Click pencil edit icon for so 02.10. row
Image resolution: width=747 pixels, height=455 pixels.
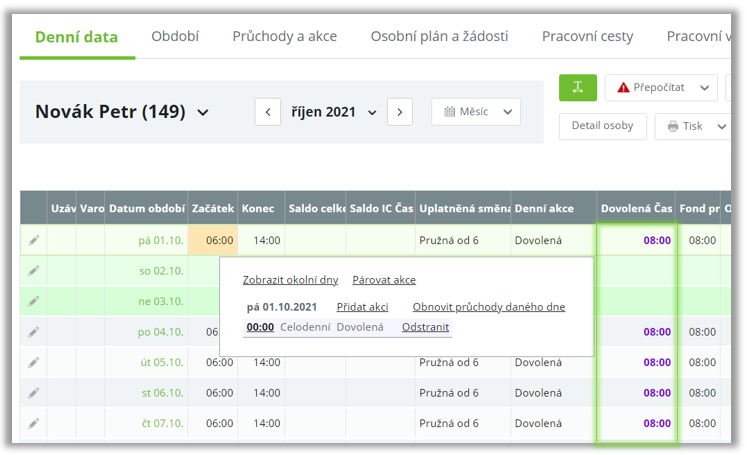point(34,270)
